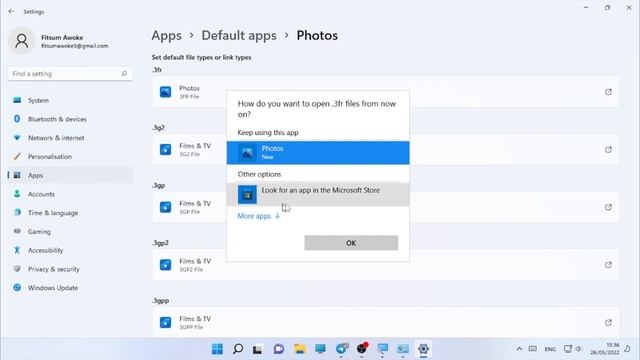This screenshot has width=640, height=360.
Task: Click the Fitsum Awoke account name
Action: pos(62,38)
